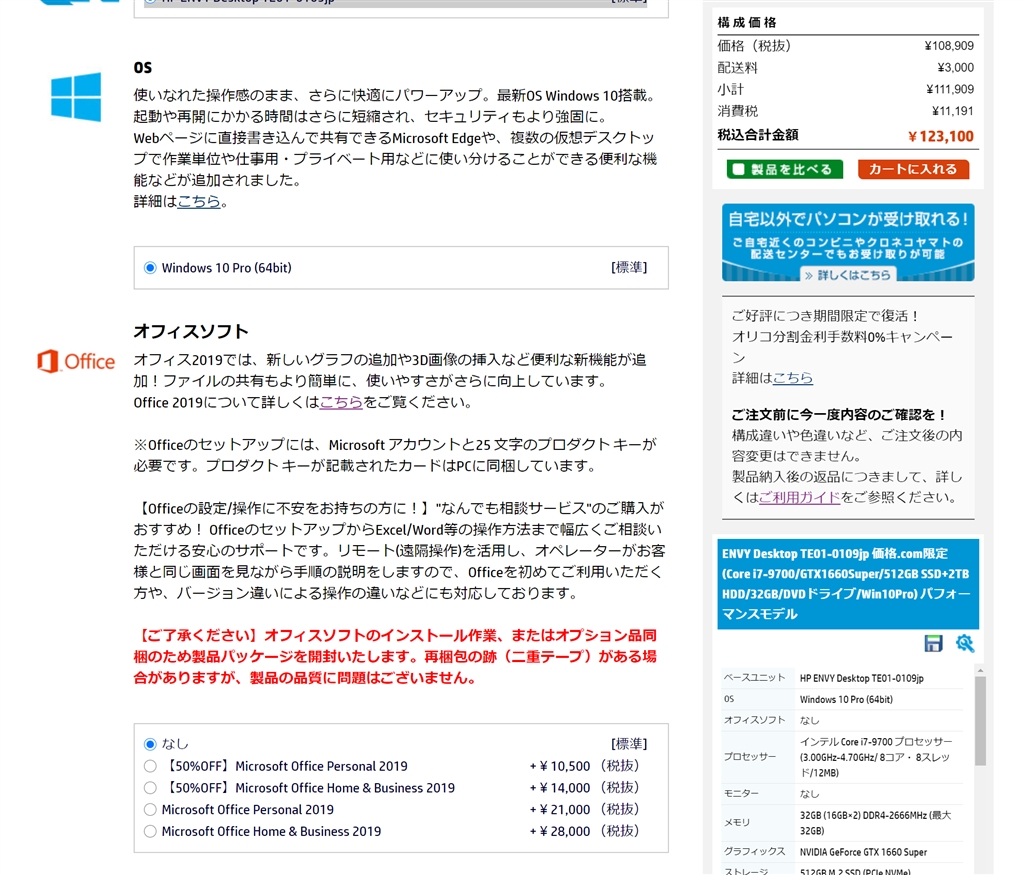Select Office Home & Business 2019 at ¥28,000
The width and height of the screenshot is (1024, 875).
coord(150,831)
